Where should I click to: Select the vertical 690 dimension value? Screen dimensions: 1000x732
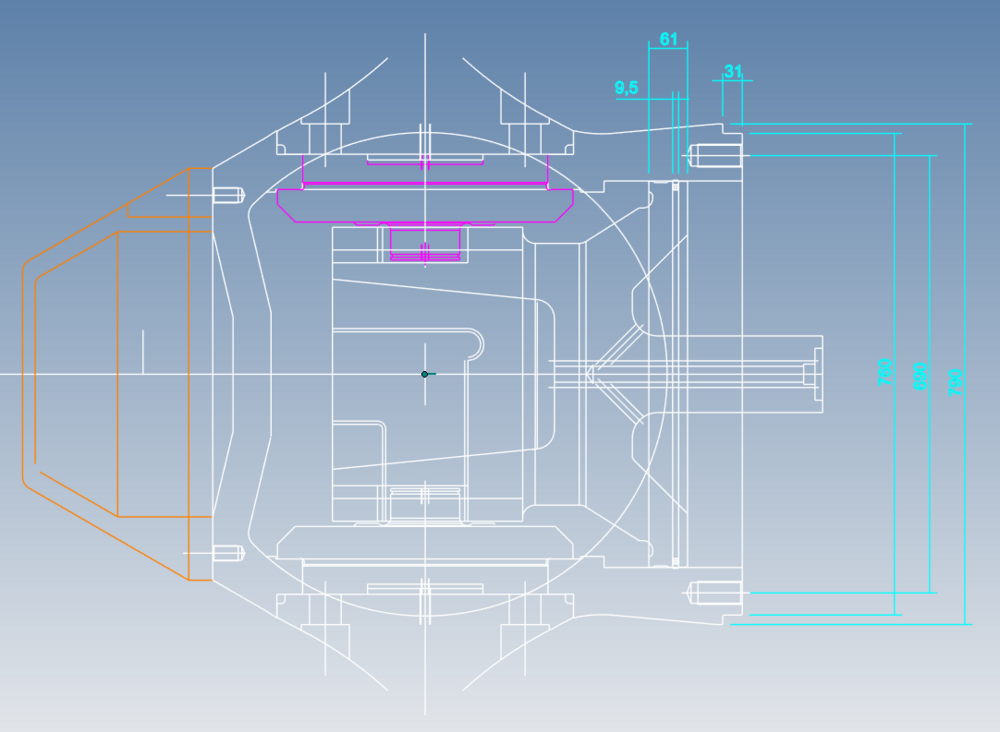(920, 376)
